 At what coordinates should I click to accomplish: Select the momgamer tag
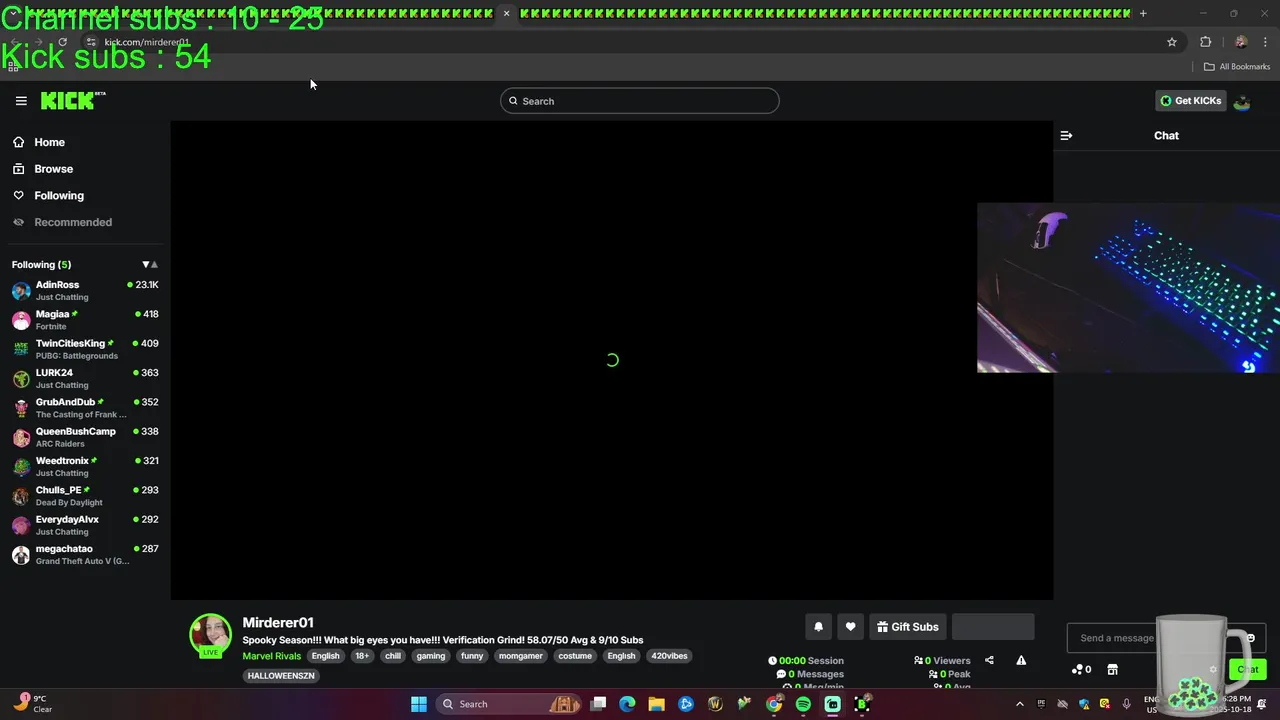pyautogui.click(x=521, y=656)
